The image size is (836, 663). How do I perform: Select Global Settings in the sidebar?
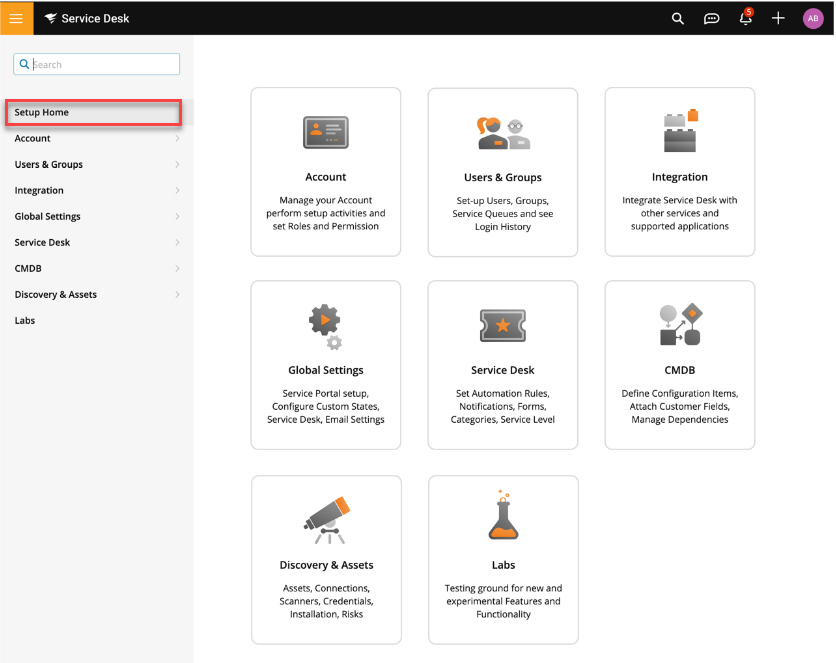tap(47, 216)
